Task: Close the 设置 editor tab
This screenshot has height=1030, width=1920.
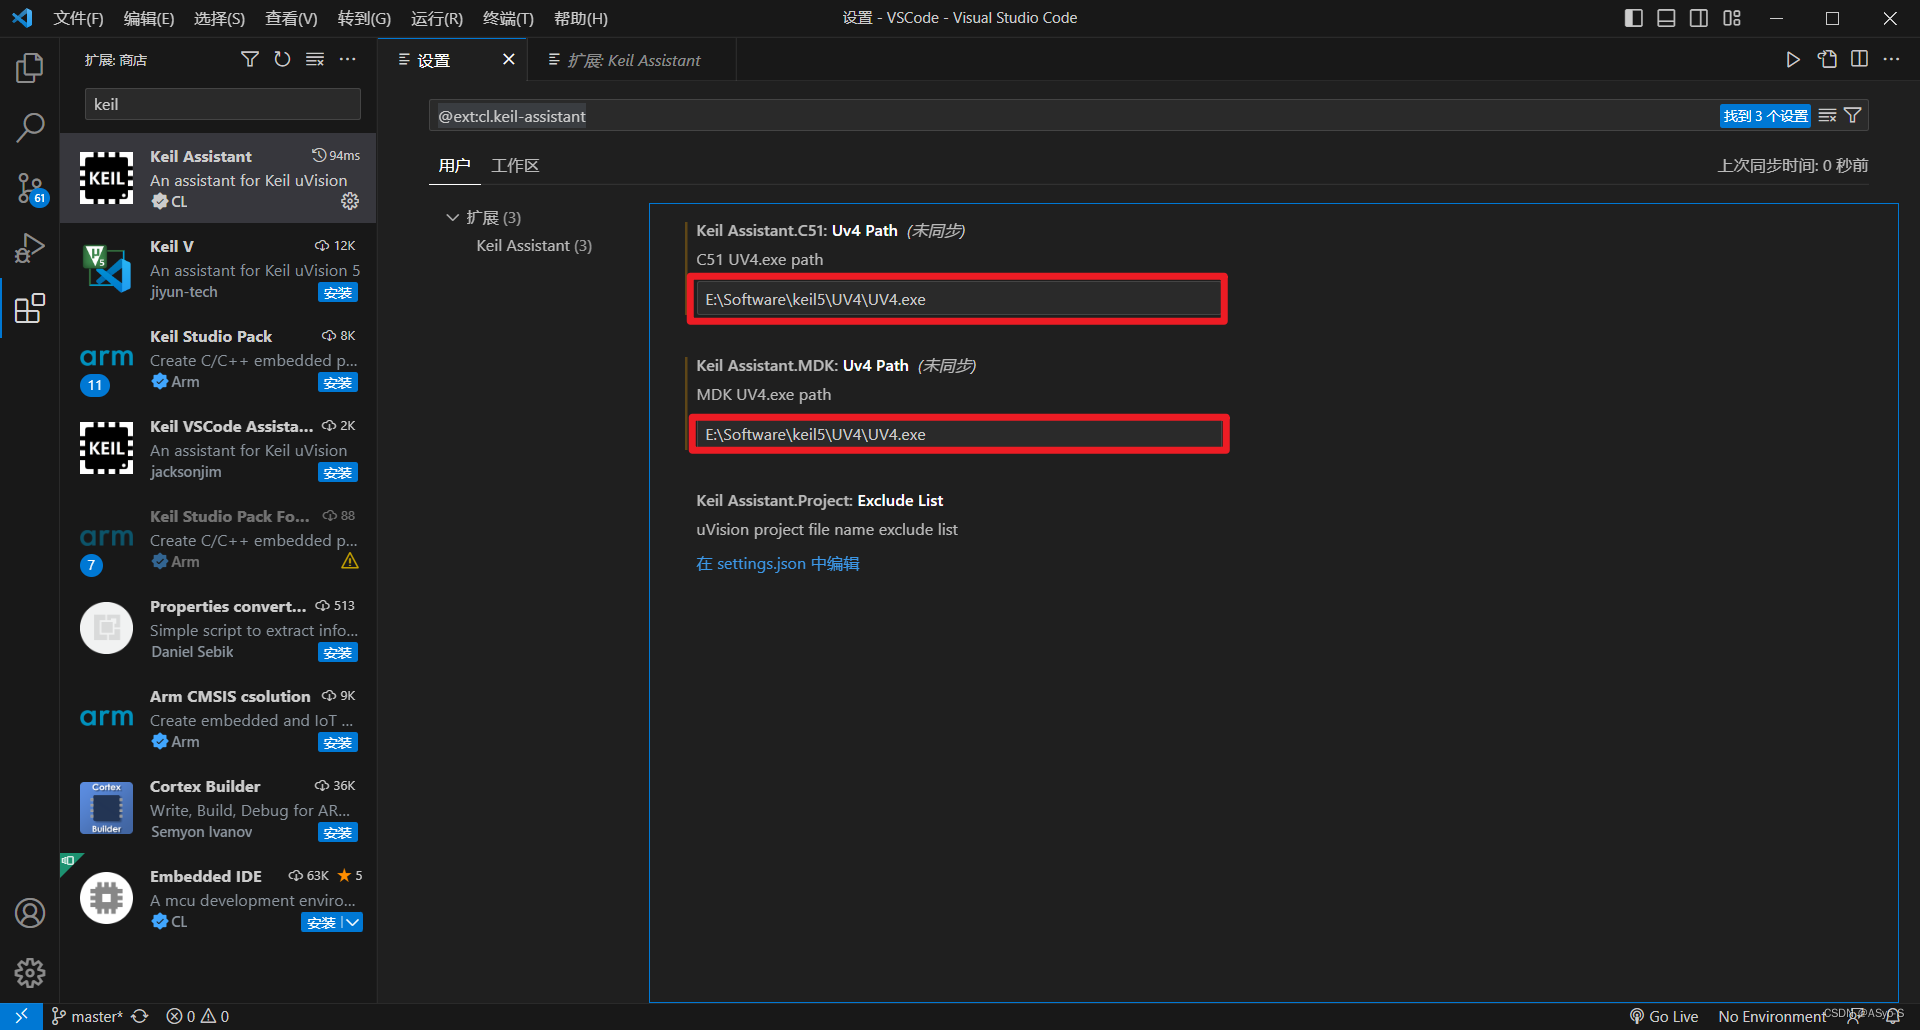Action: tap(508, 60)
